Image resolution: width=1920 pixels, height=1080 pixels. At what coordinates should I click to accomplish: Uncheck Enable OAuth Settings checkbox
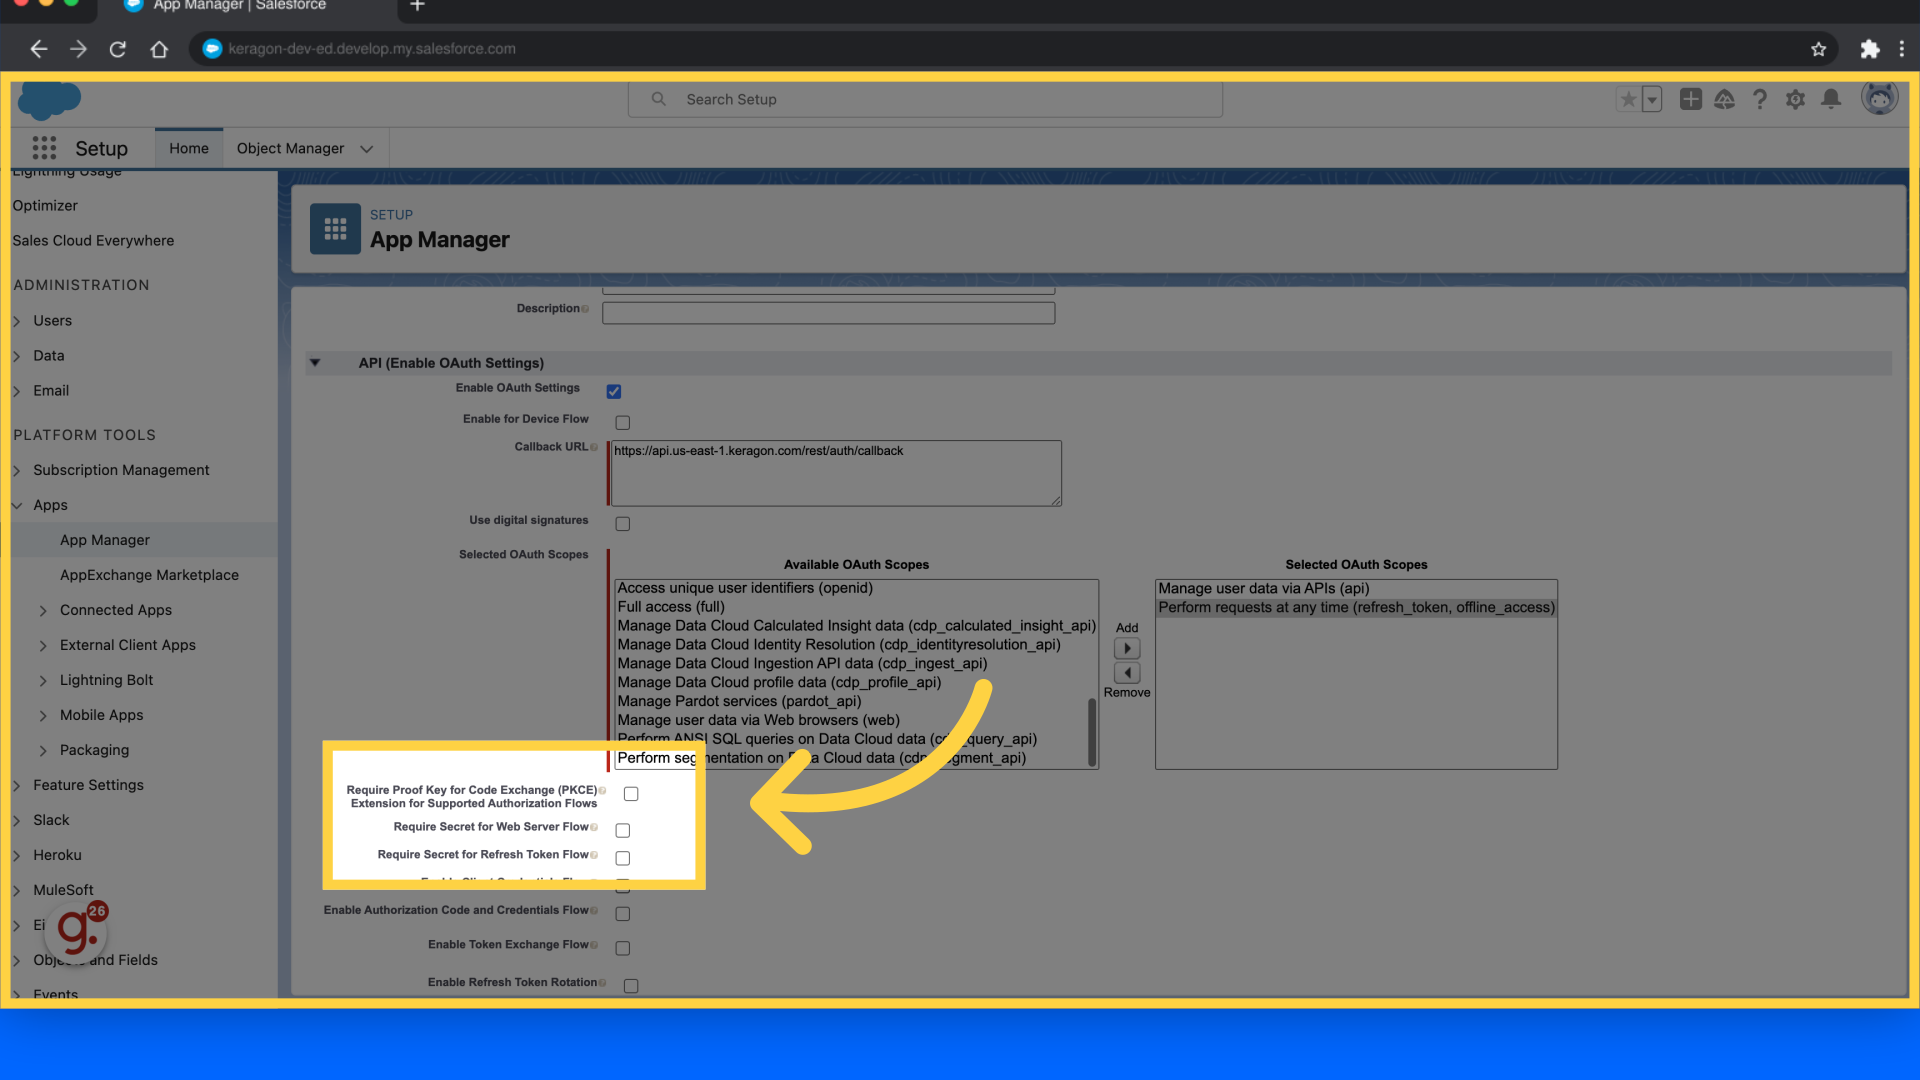(614, 391)
